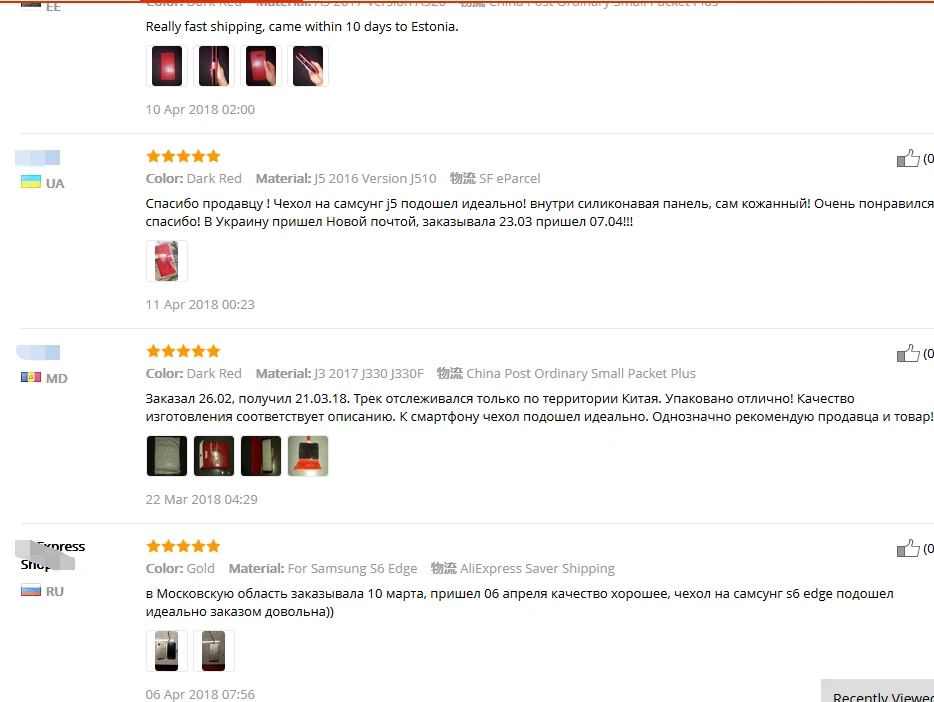Click the reviewer name above RU flag
This screenshot has width=934, height=702.
coord(50,555)
